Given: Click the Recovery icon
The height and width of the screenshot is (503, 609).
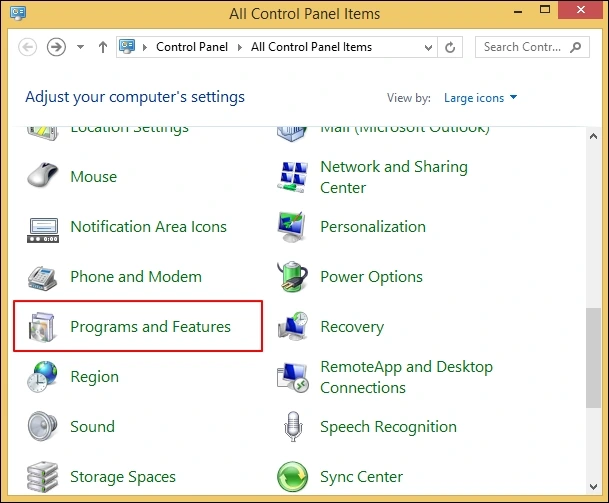Looking at the screenshot, I should [293, 326].
